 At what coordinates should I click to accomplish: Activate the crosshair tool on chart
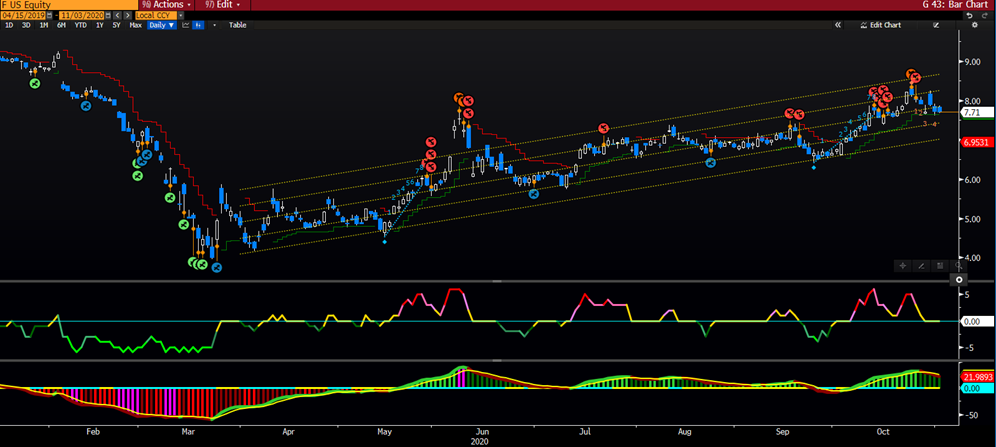(x=903, y=266)
